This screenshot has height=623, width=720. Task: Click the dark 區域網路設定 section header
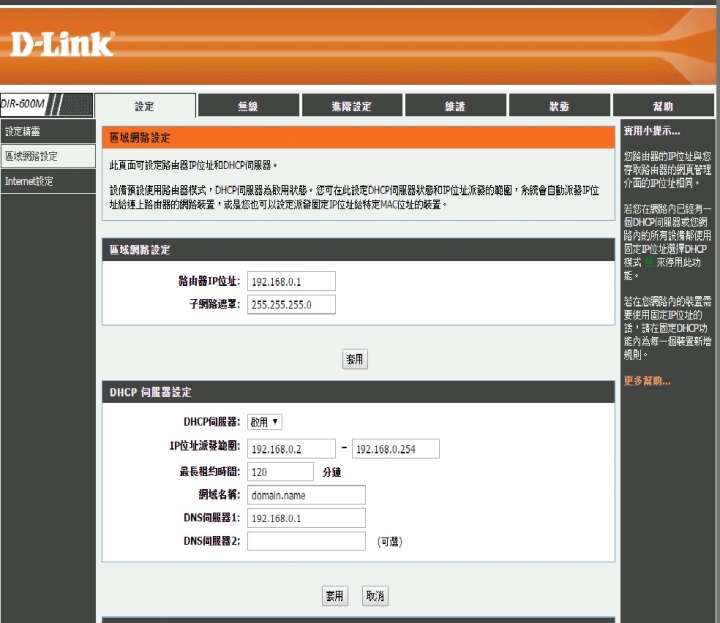click(x=358, y=250)
